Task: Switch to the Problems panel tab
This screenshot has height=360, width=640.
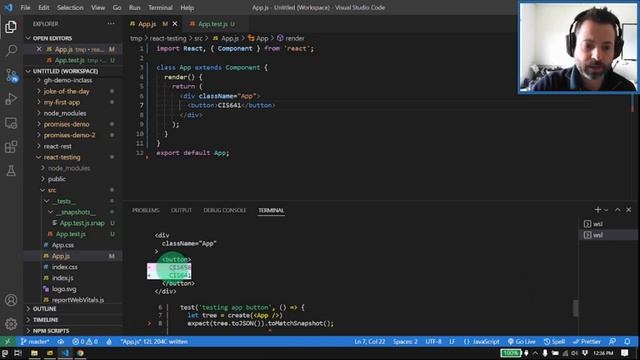Action: (x=145, y=210)
